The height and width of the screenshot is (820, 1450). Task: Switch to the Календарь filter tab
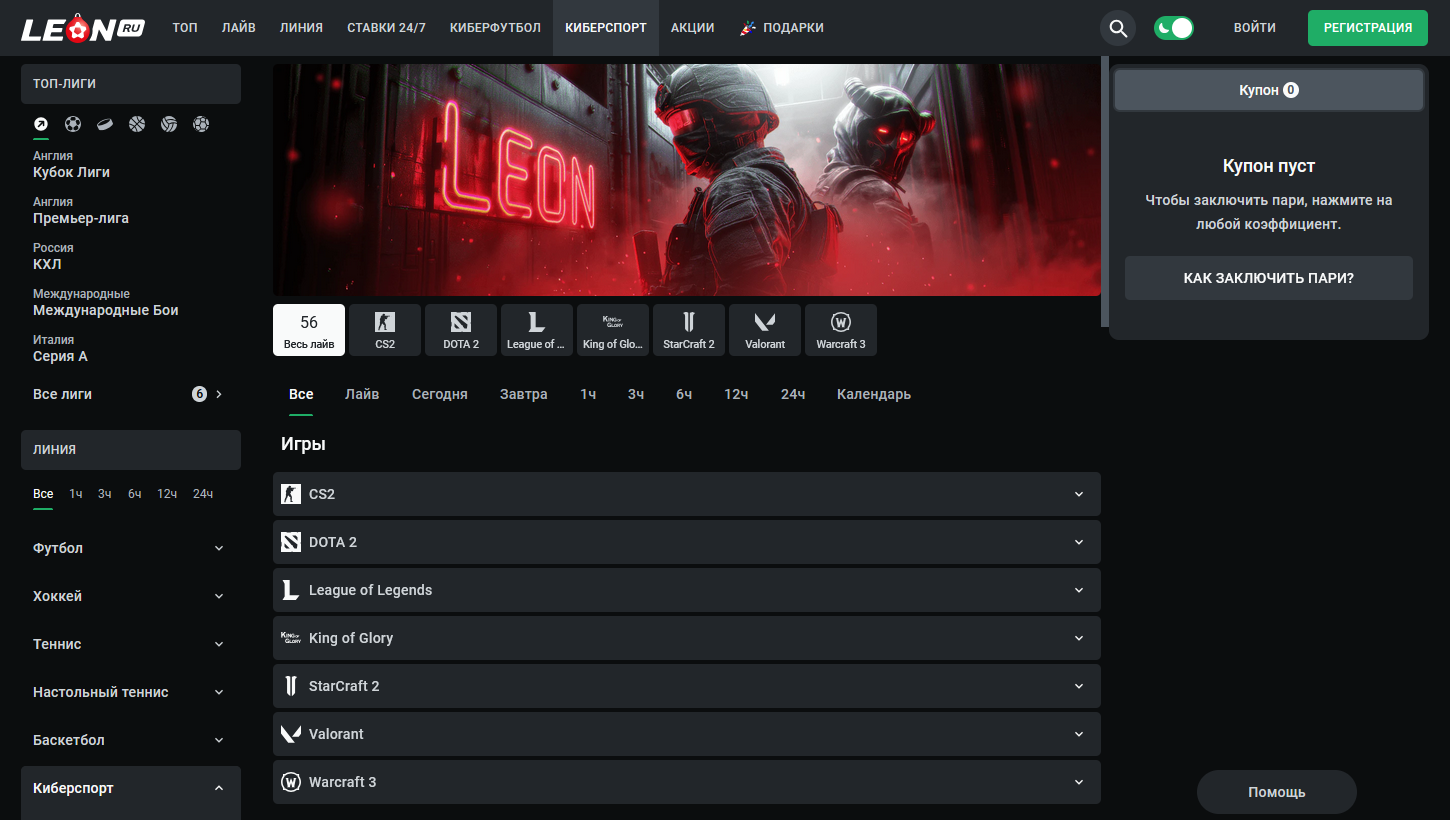click(874, 394)
